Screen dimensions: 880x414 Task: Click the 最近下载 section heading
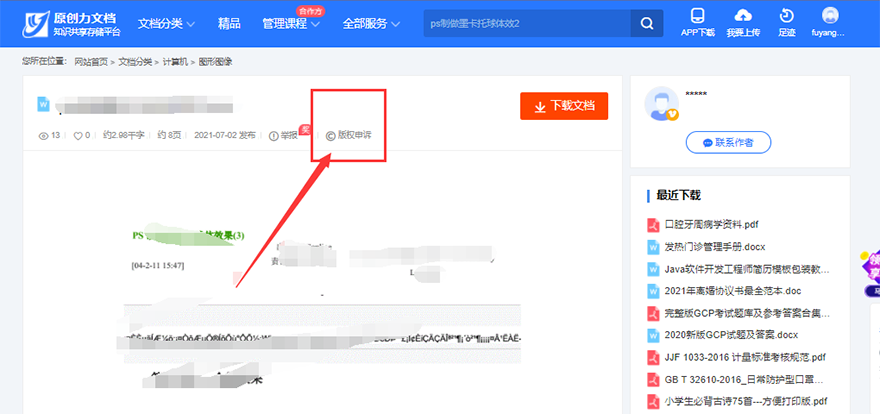point(679,195)
